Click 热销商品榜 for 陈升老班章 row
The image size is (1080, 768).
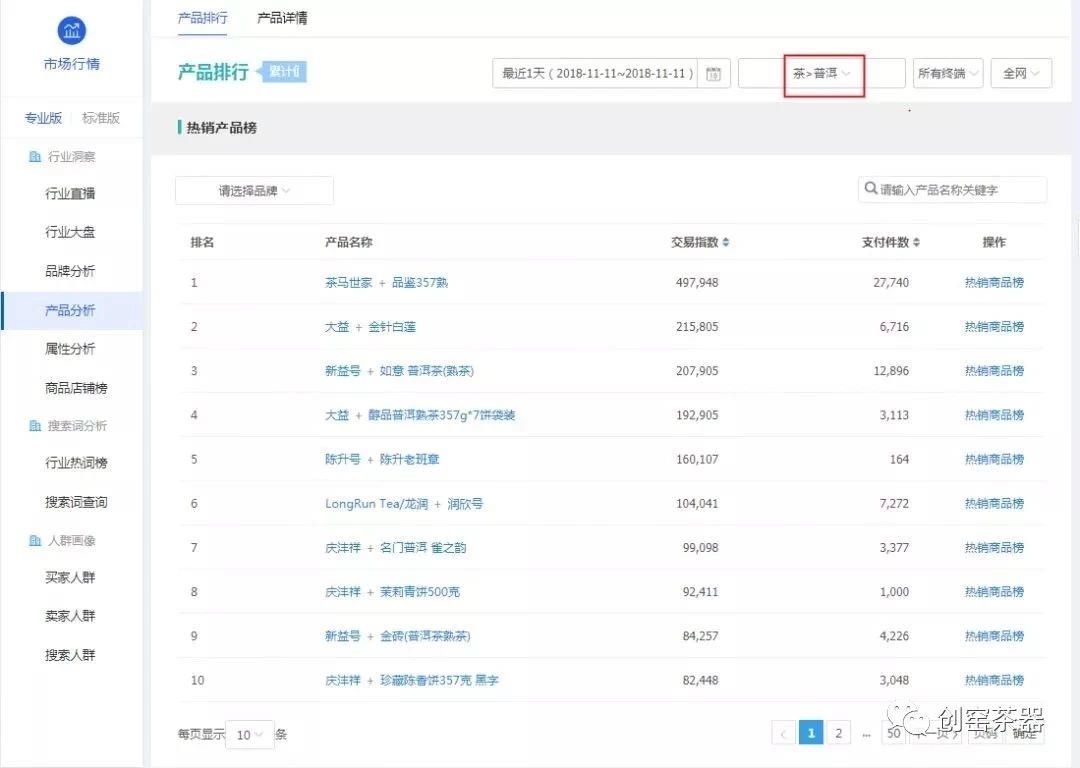(x=994, y=459)
